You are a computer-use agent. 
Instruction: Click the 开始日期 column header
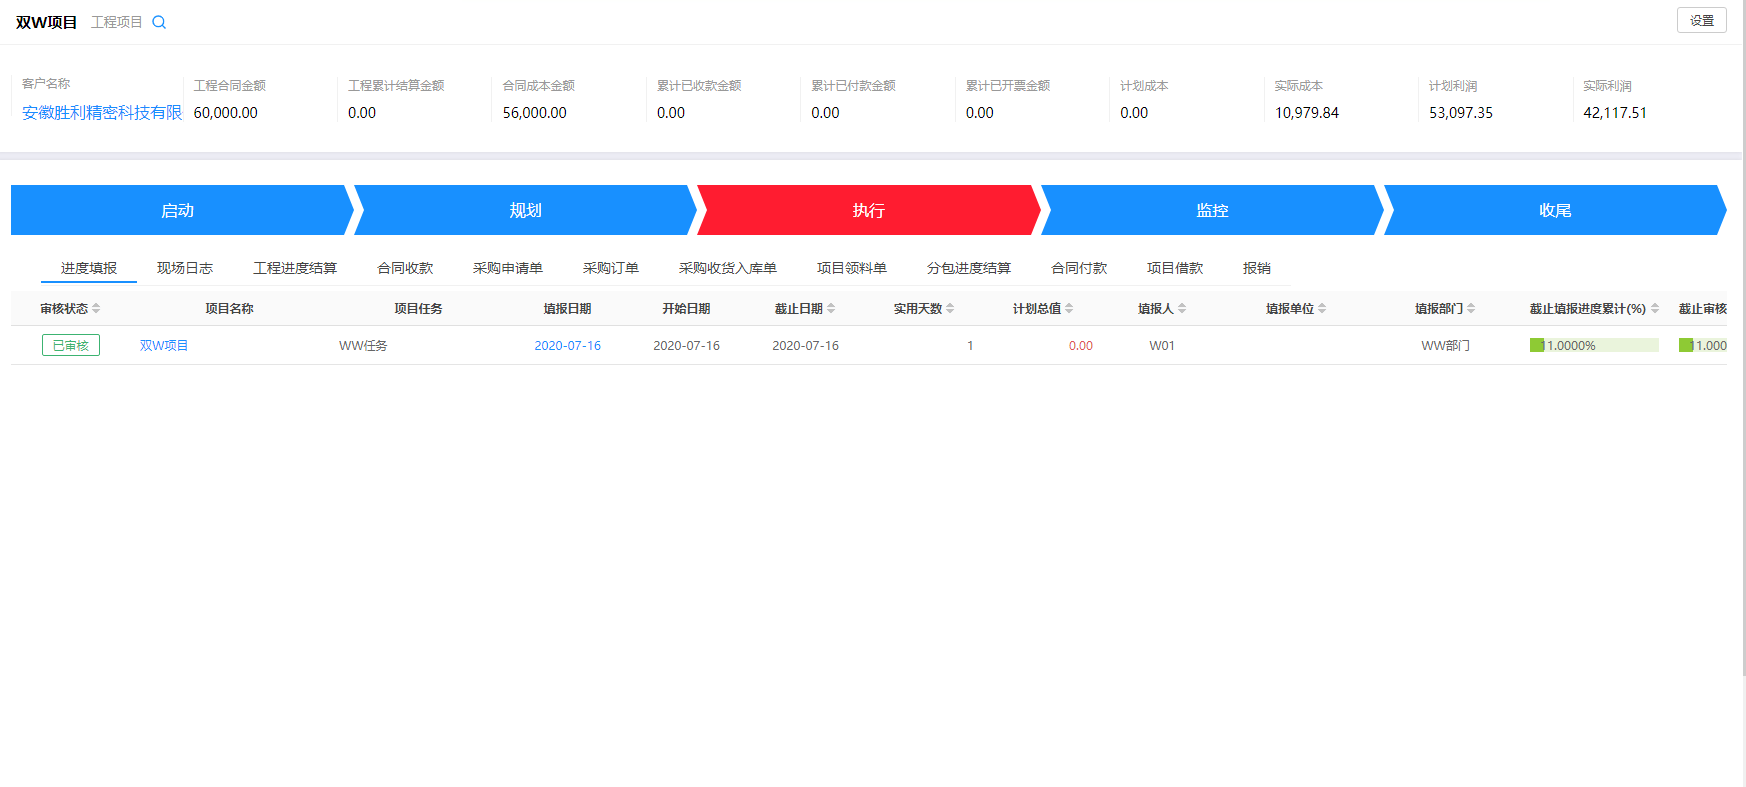[686, 309]
